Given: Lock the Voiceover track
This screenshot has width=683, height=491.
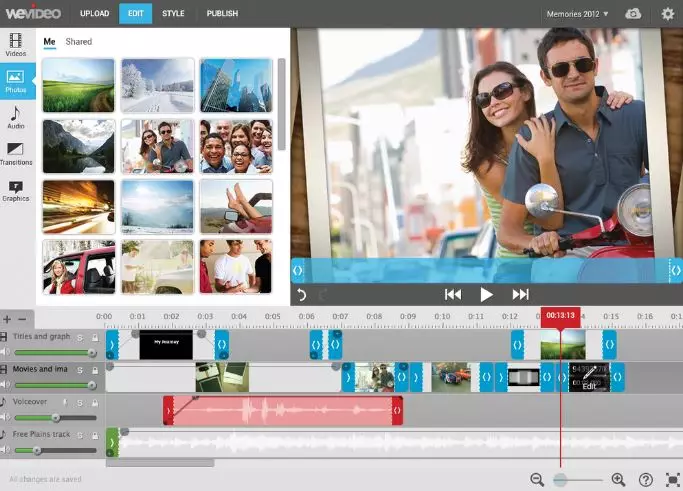Looking at the screenshot, I should coord(95,403).
